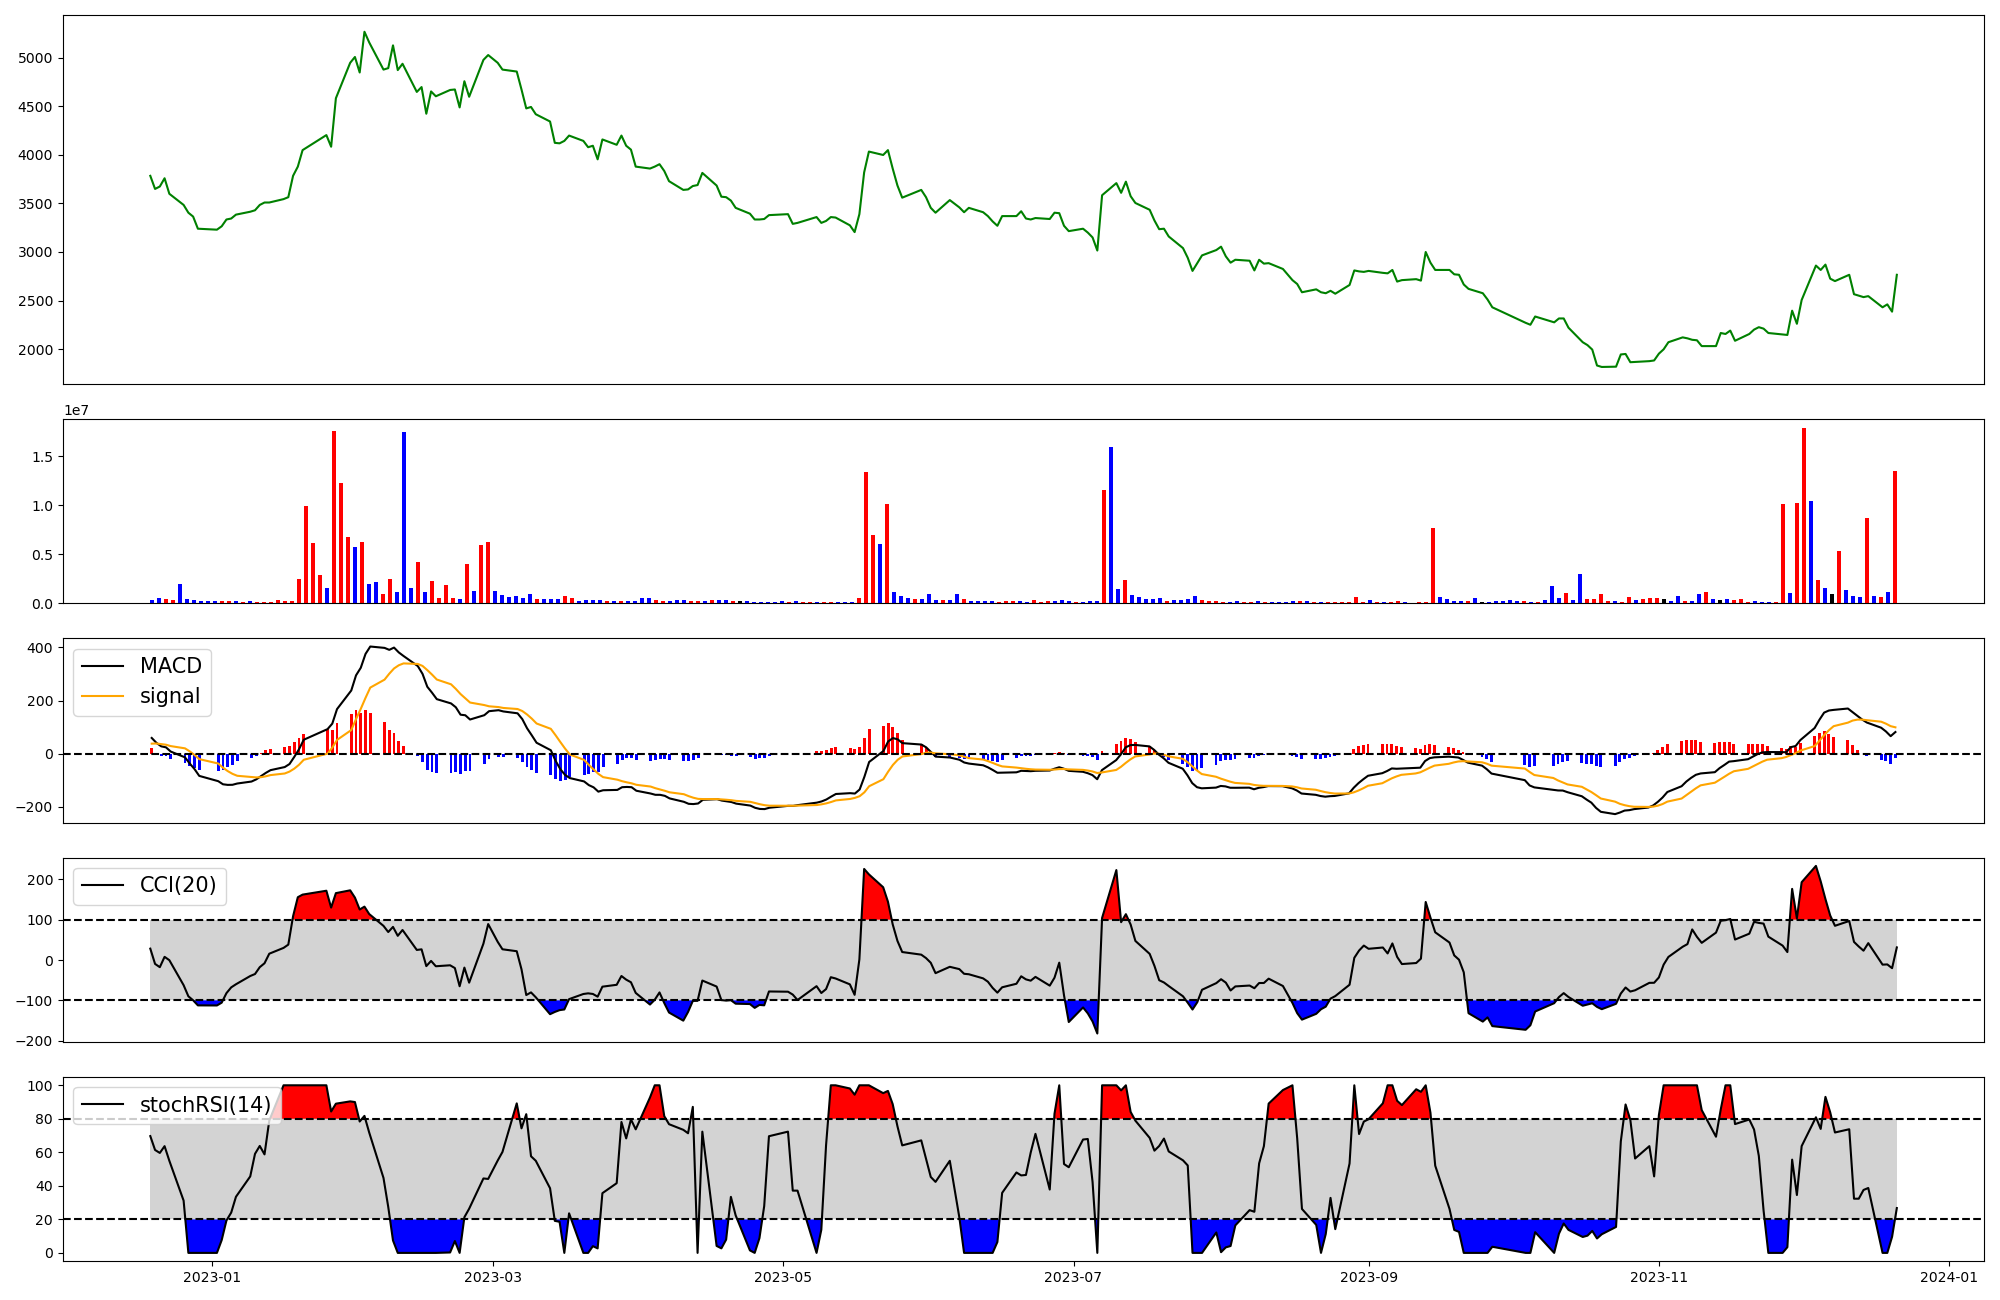Click the black MACD legend line swatch

[x=102, y=666]
